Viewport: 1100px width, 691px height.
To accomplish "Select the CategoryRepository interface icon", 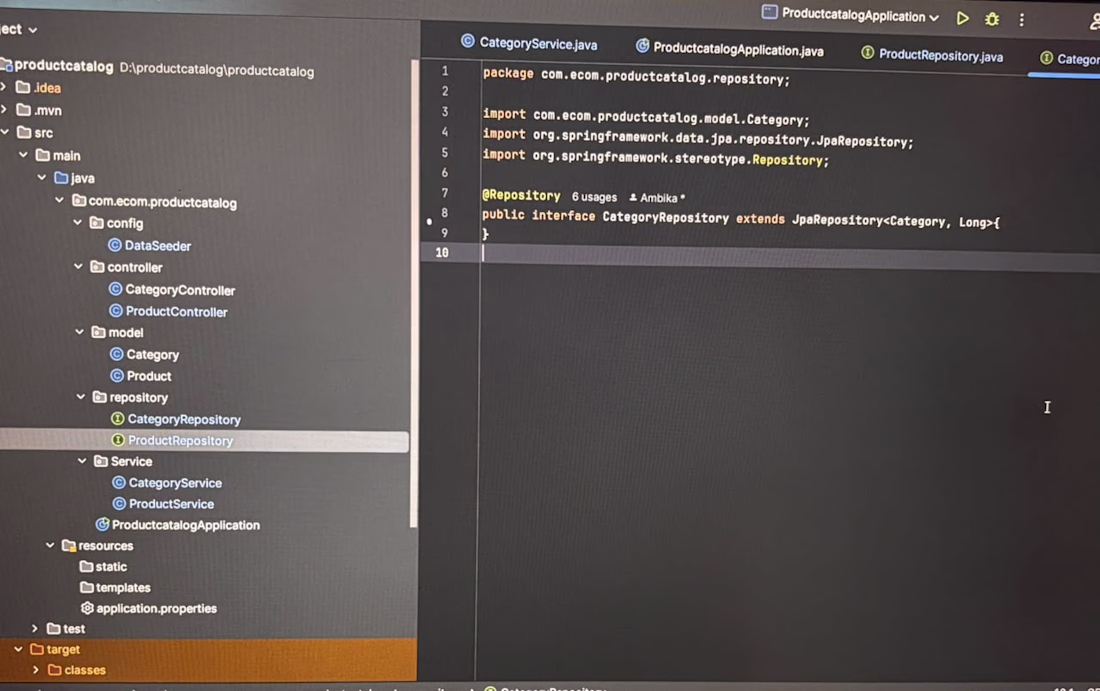I will coord(118,419).
